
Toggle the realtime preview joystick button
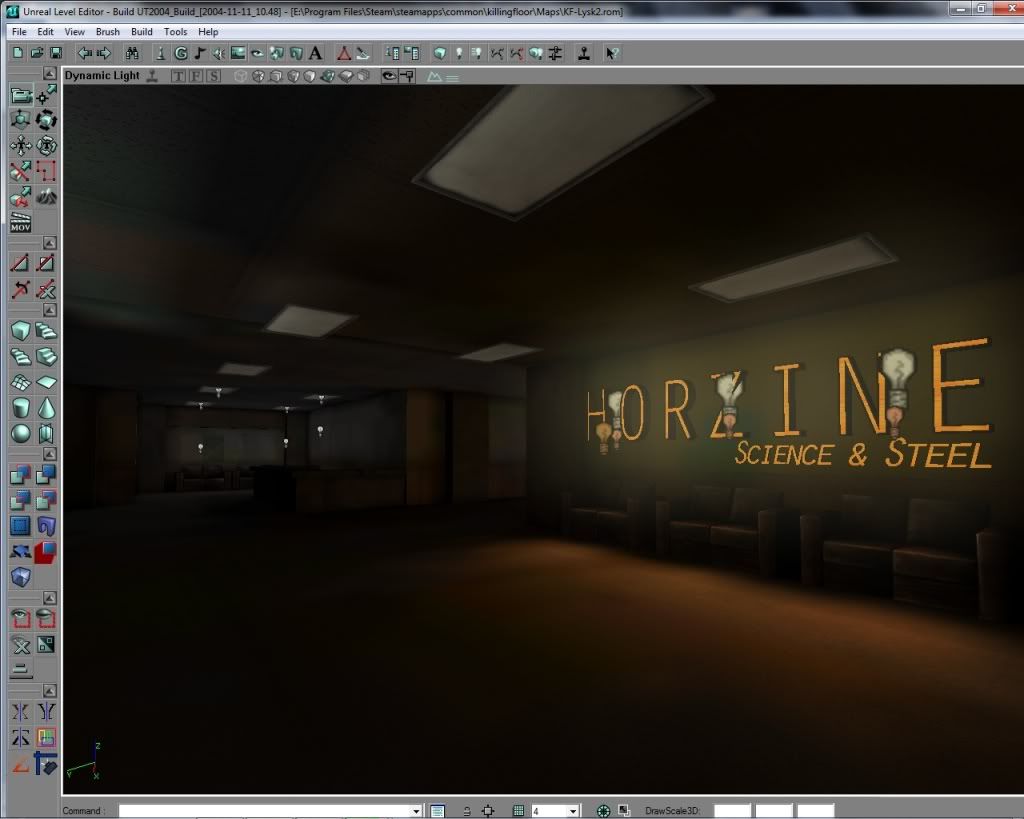click(x=151, y=76)
